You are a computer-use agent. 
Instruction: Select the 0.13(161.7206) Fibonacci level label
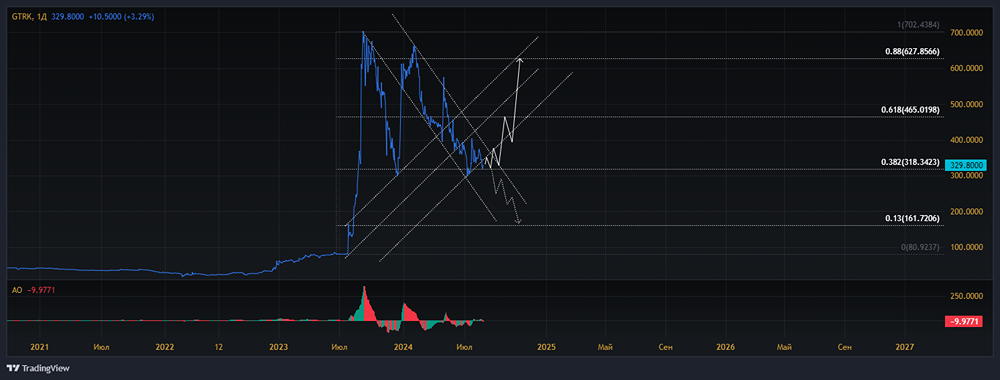[x=913, y=218]
